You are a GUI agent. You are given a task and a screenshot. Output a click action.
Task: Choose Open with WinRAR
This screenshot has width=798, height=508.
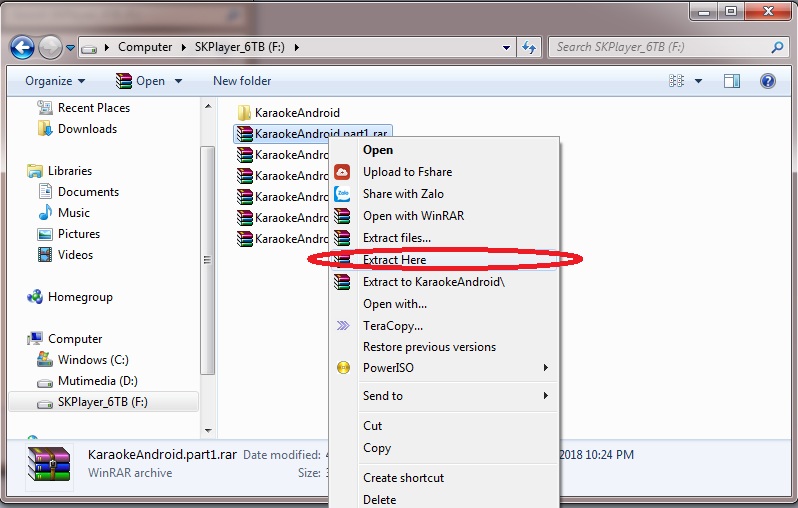444,216
